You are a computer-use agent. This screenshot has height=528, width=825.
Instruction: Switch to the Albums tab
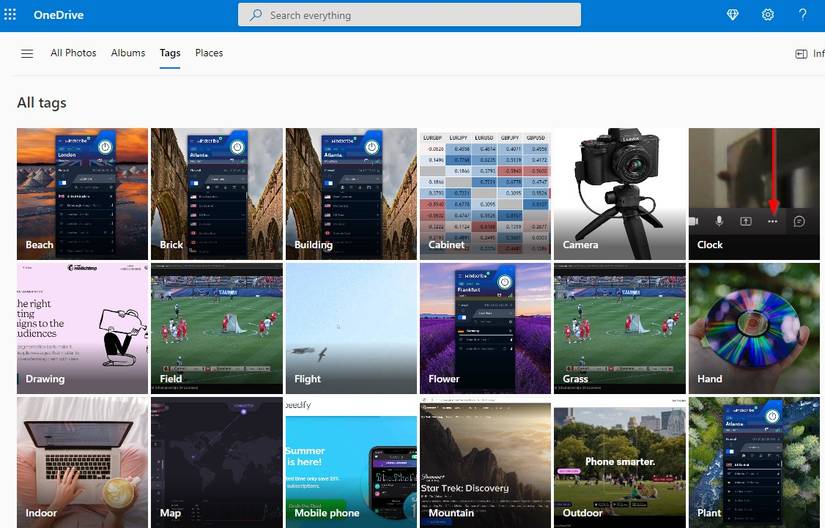128,53
